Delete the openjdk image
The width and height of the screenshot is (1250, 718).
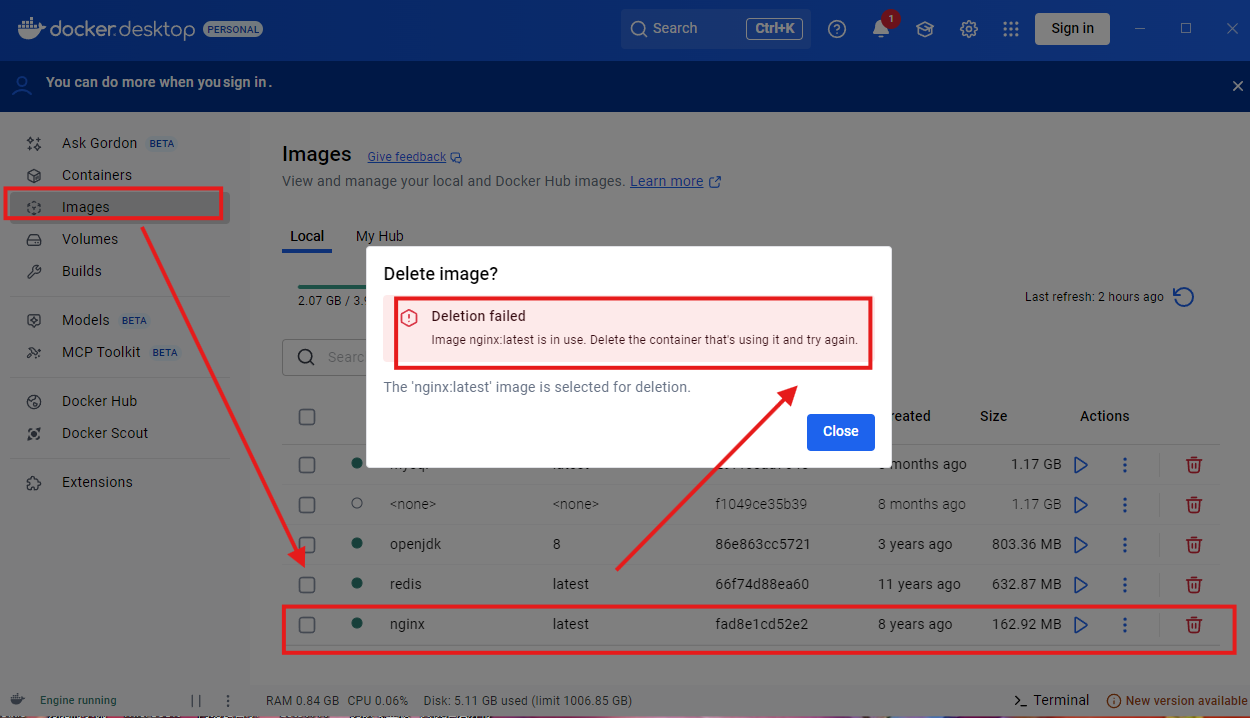1193,544
